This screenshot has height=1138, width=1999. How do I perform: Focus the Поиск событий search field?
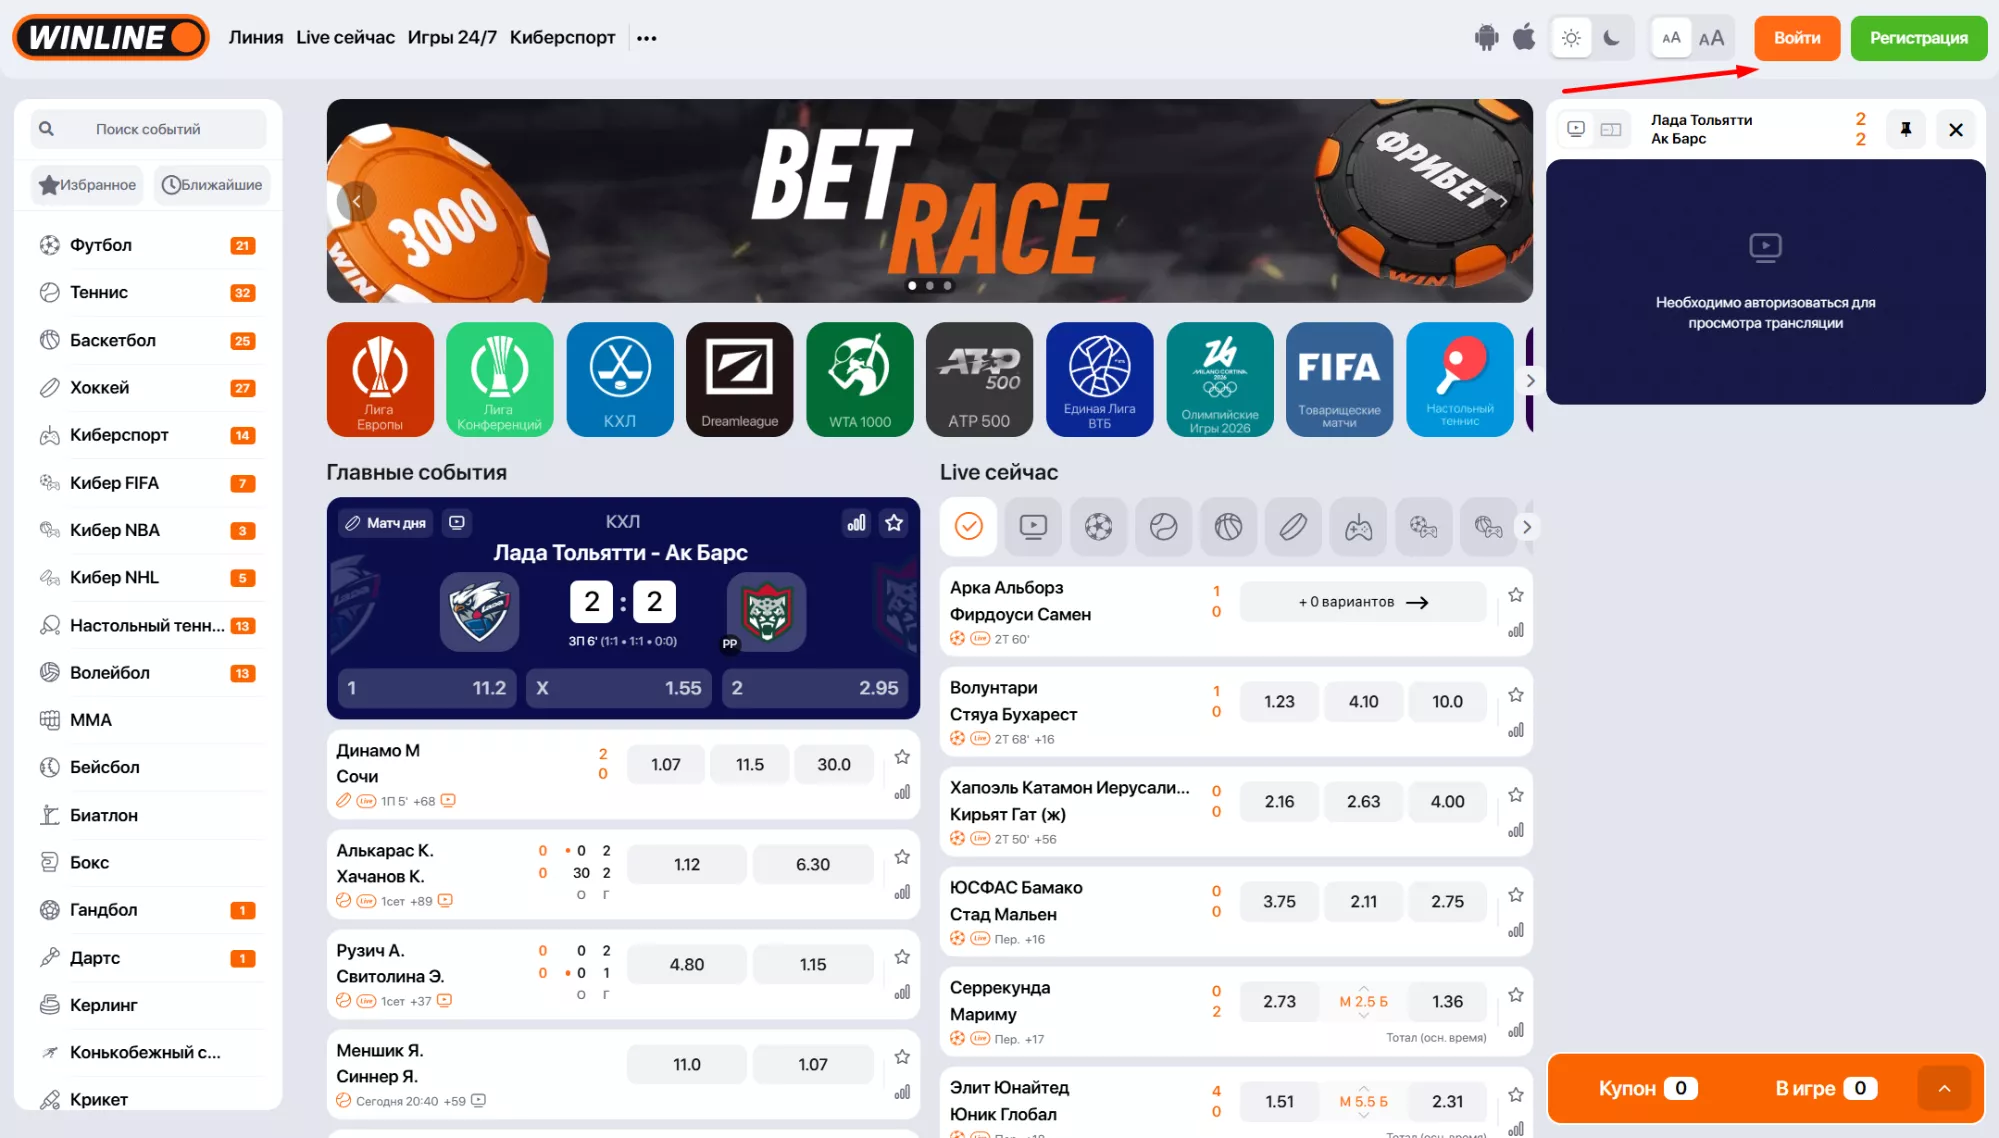coord(148,129)
